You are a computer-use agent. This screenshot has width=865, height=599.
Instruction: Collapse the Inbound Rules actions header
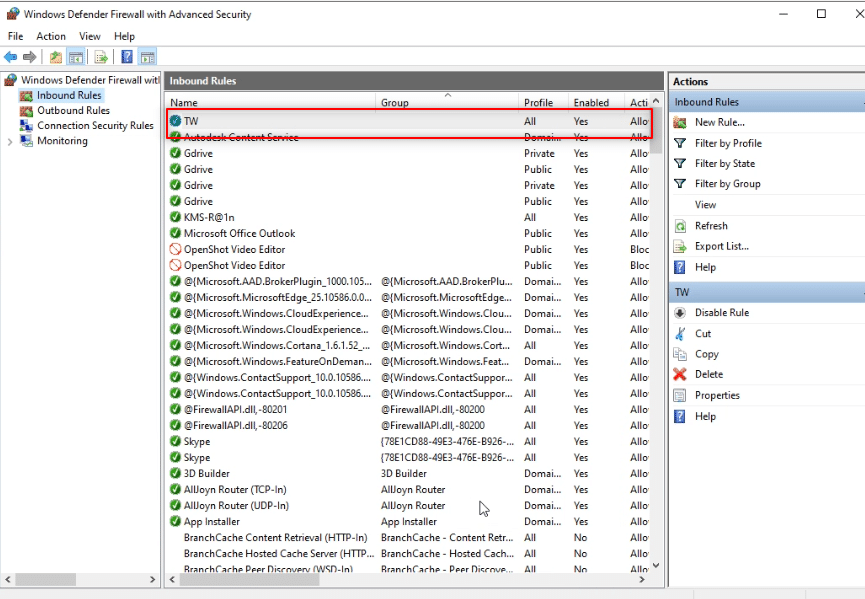tap(767, 102)
